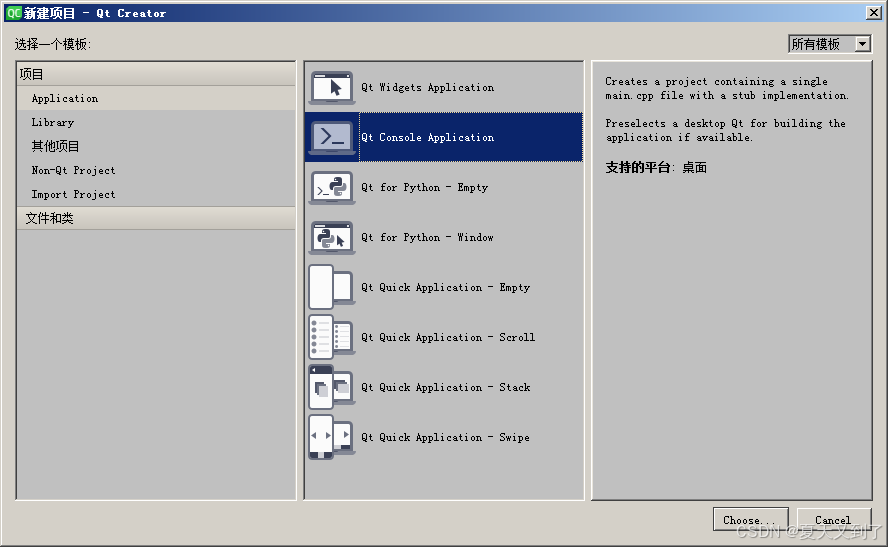Open the 所有模板 template filter dropdown
The width and height of the screenshot is (888, 547).
pos(830,44)
